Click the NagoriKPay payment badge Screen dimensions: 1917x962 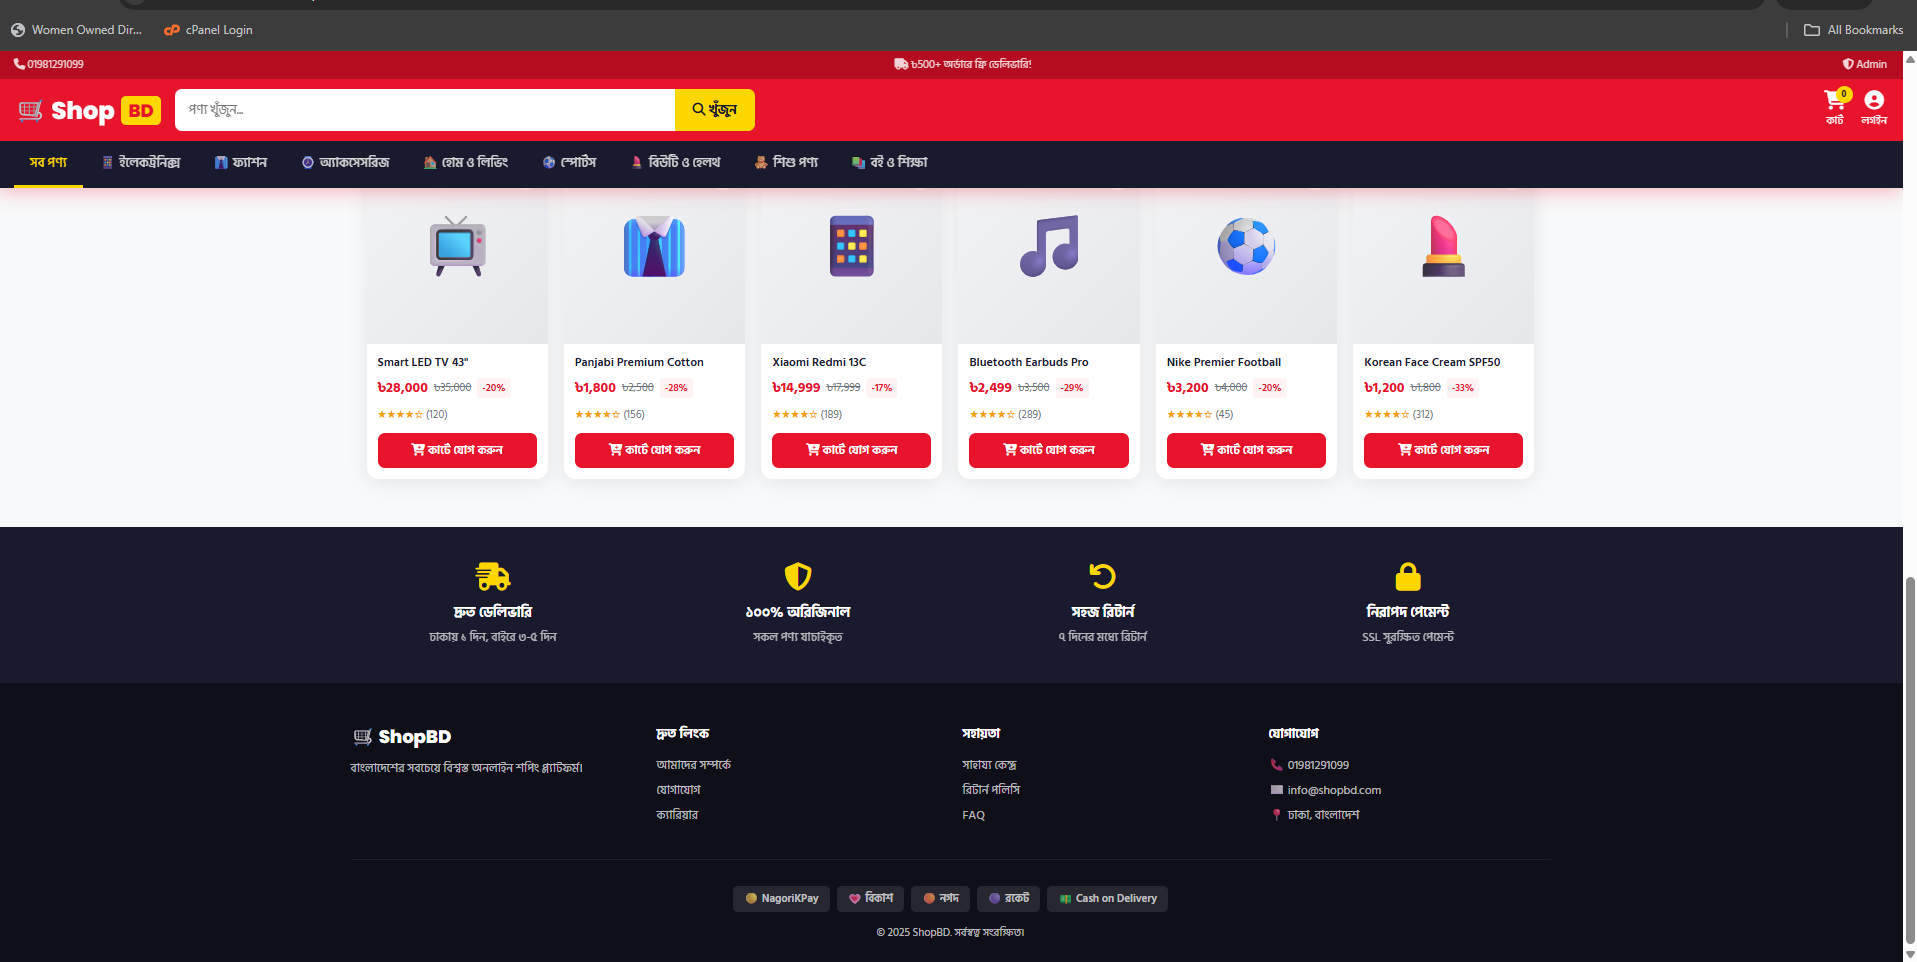coord(781,898)
